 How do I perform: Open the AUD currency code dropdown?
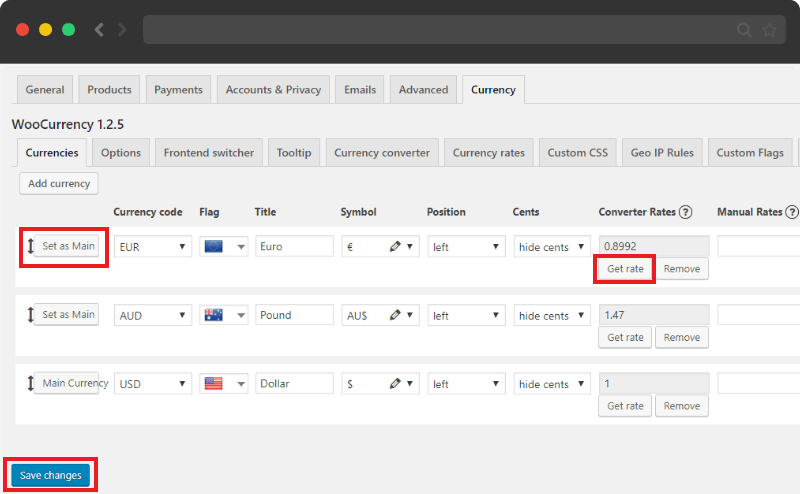(x=153, y=315)
